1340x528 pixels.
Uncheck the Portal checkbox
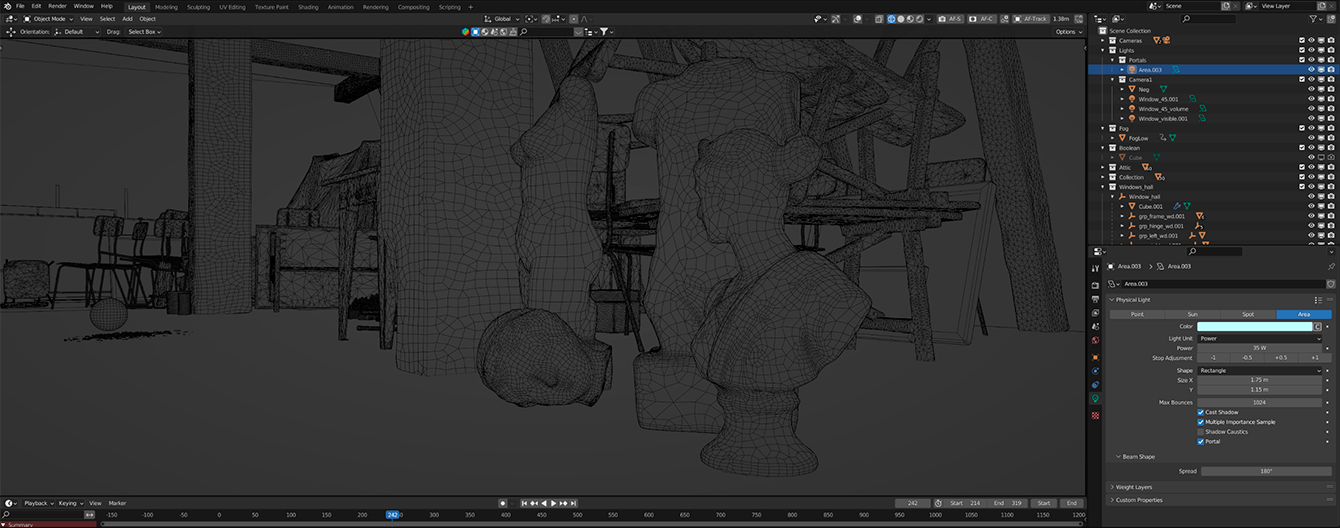coord(1201,441)
